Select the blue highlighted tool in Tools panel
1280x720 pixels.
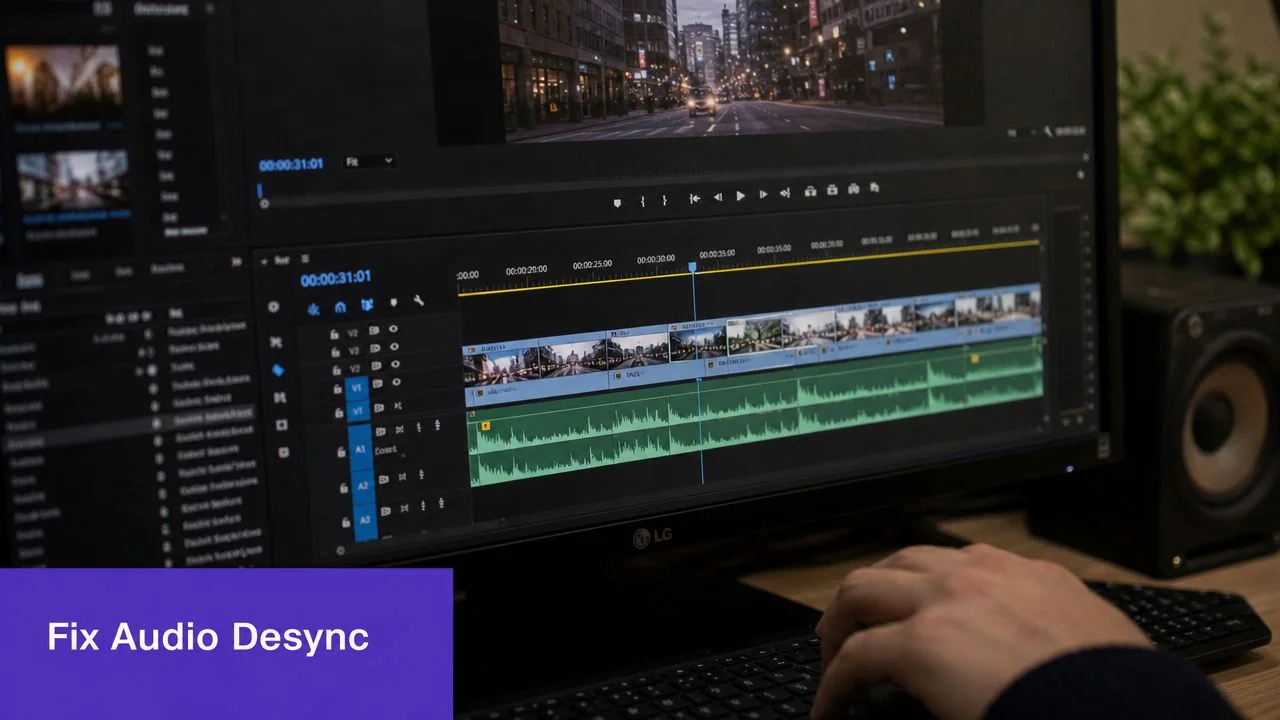tap(278, 370)
